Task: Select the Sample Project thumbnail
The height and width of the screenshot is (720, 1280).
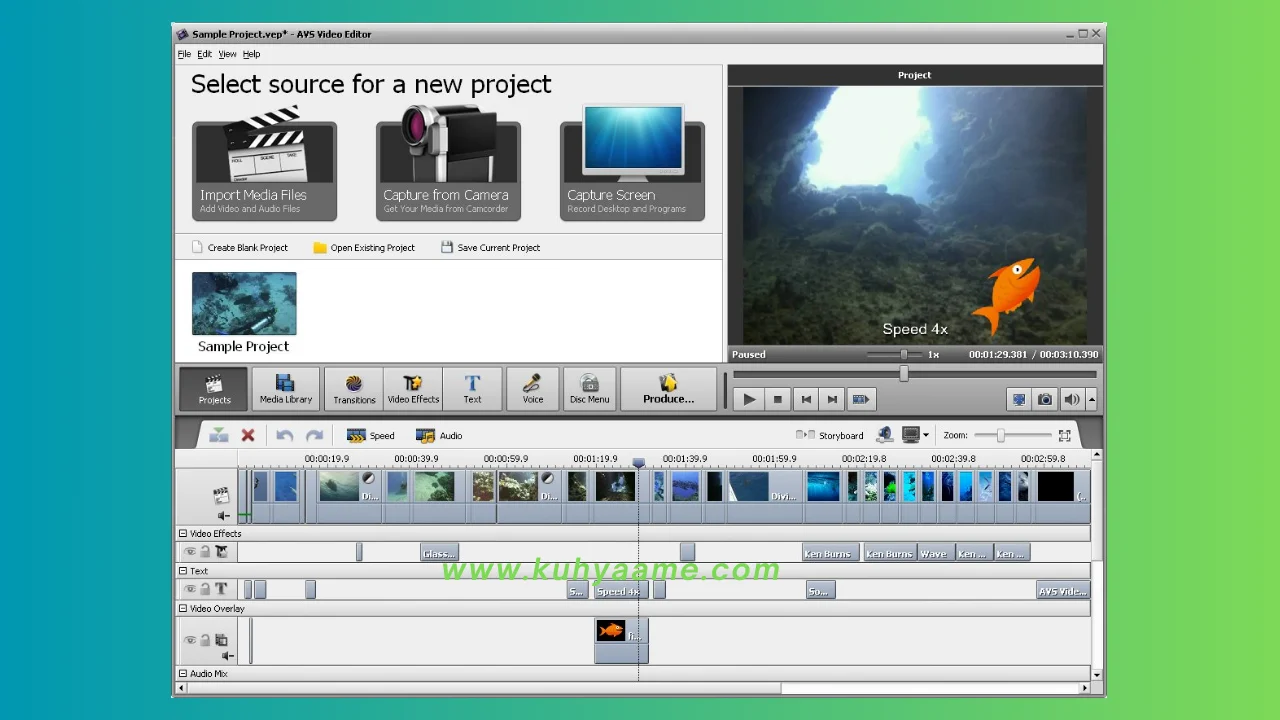Action: pos(244,304)
